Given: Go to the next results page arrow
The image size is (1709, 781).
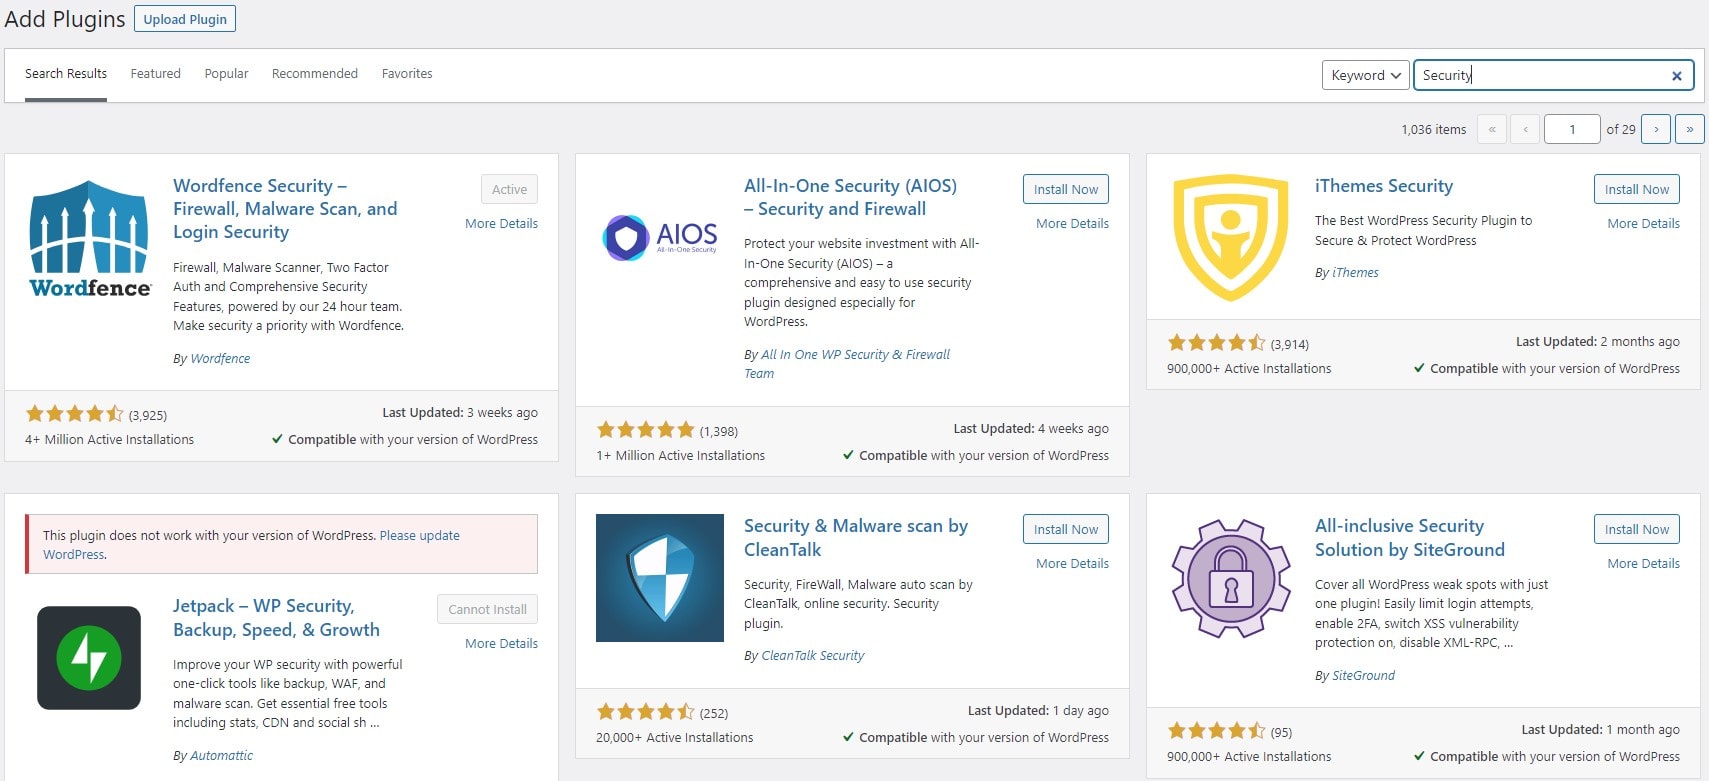Looking at the screenshot, I should (x=1656, y=129).
